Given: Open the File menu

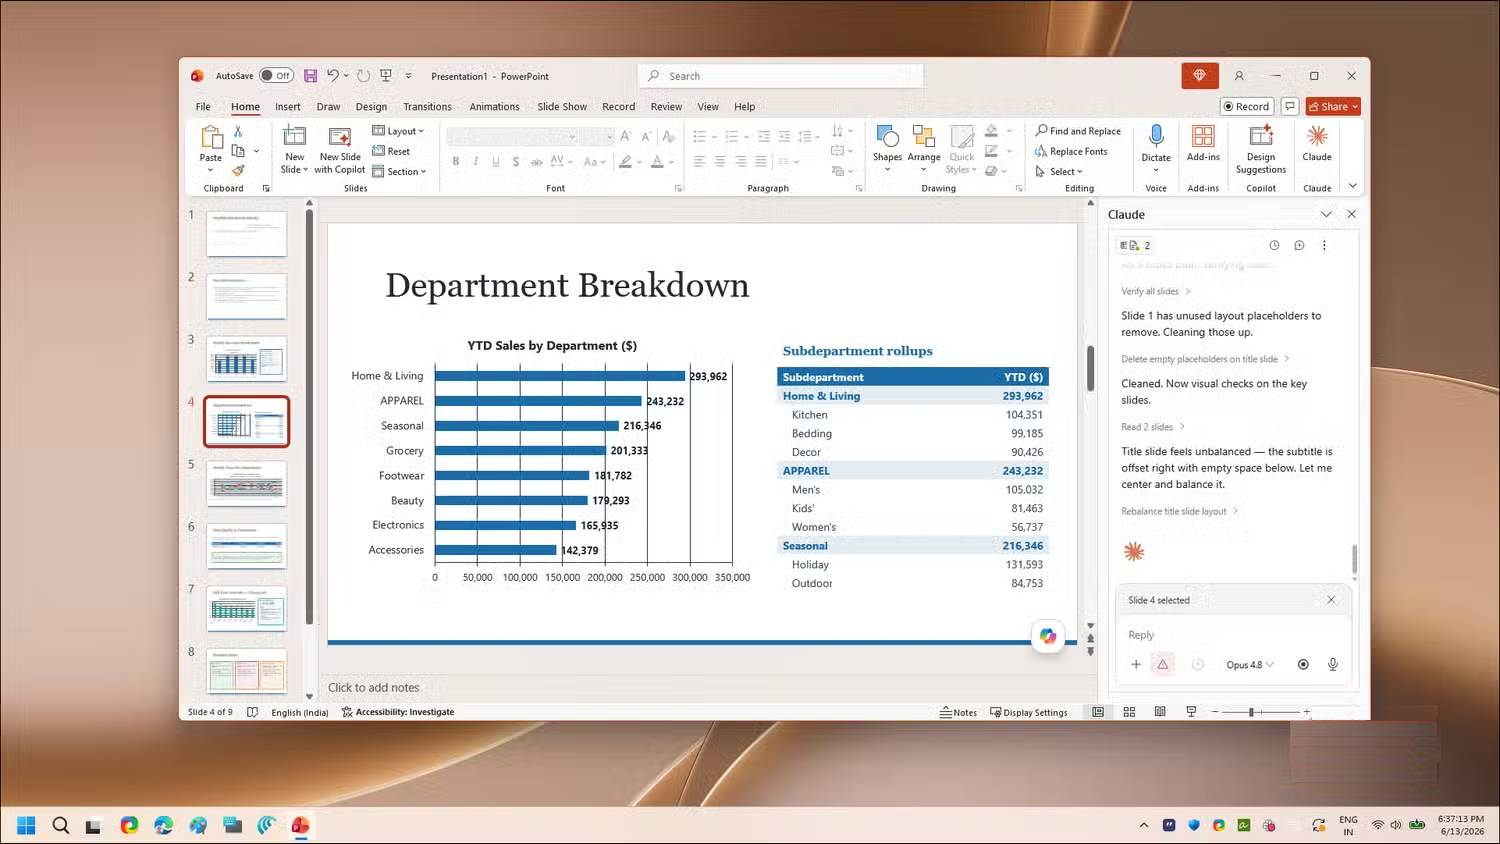Looking at the screenshot, I should point(203,106).
